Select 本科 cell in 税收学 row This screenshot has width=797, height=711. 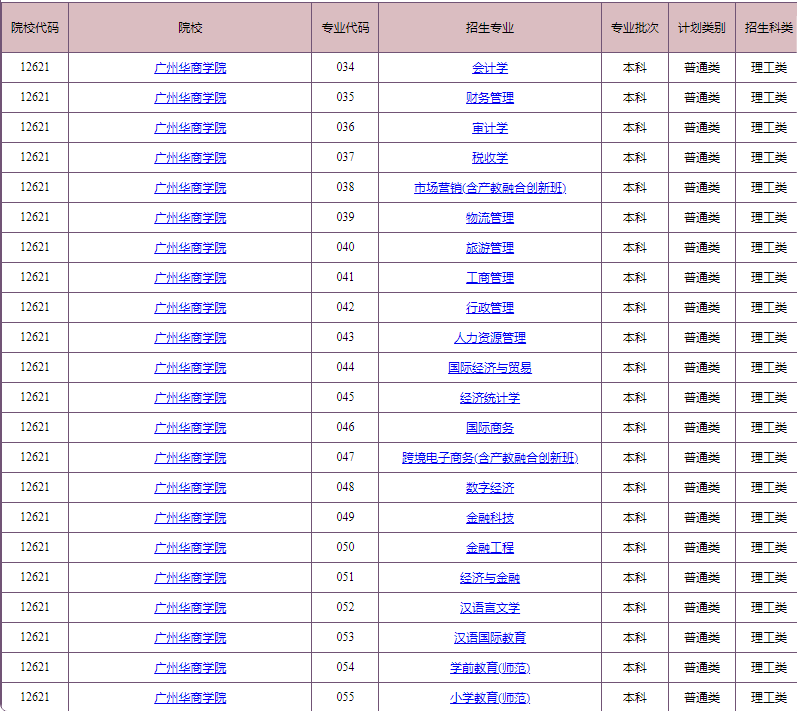(635, 158)
